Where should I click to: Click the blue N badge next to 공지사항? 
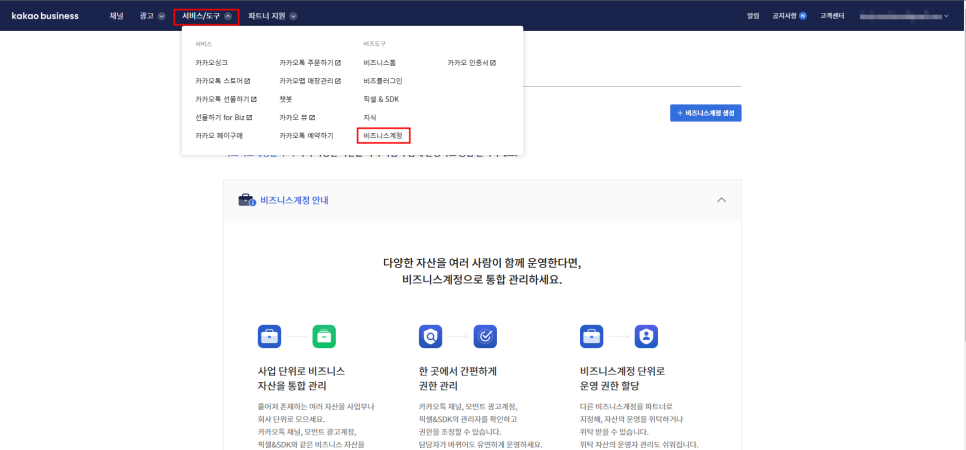coord(803,16)
